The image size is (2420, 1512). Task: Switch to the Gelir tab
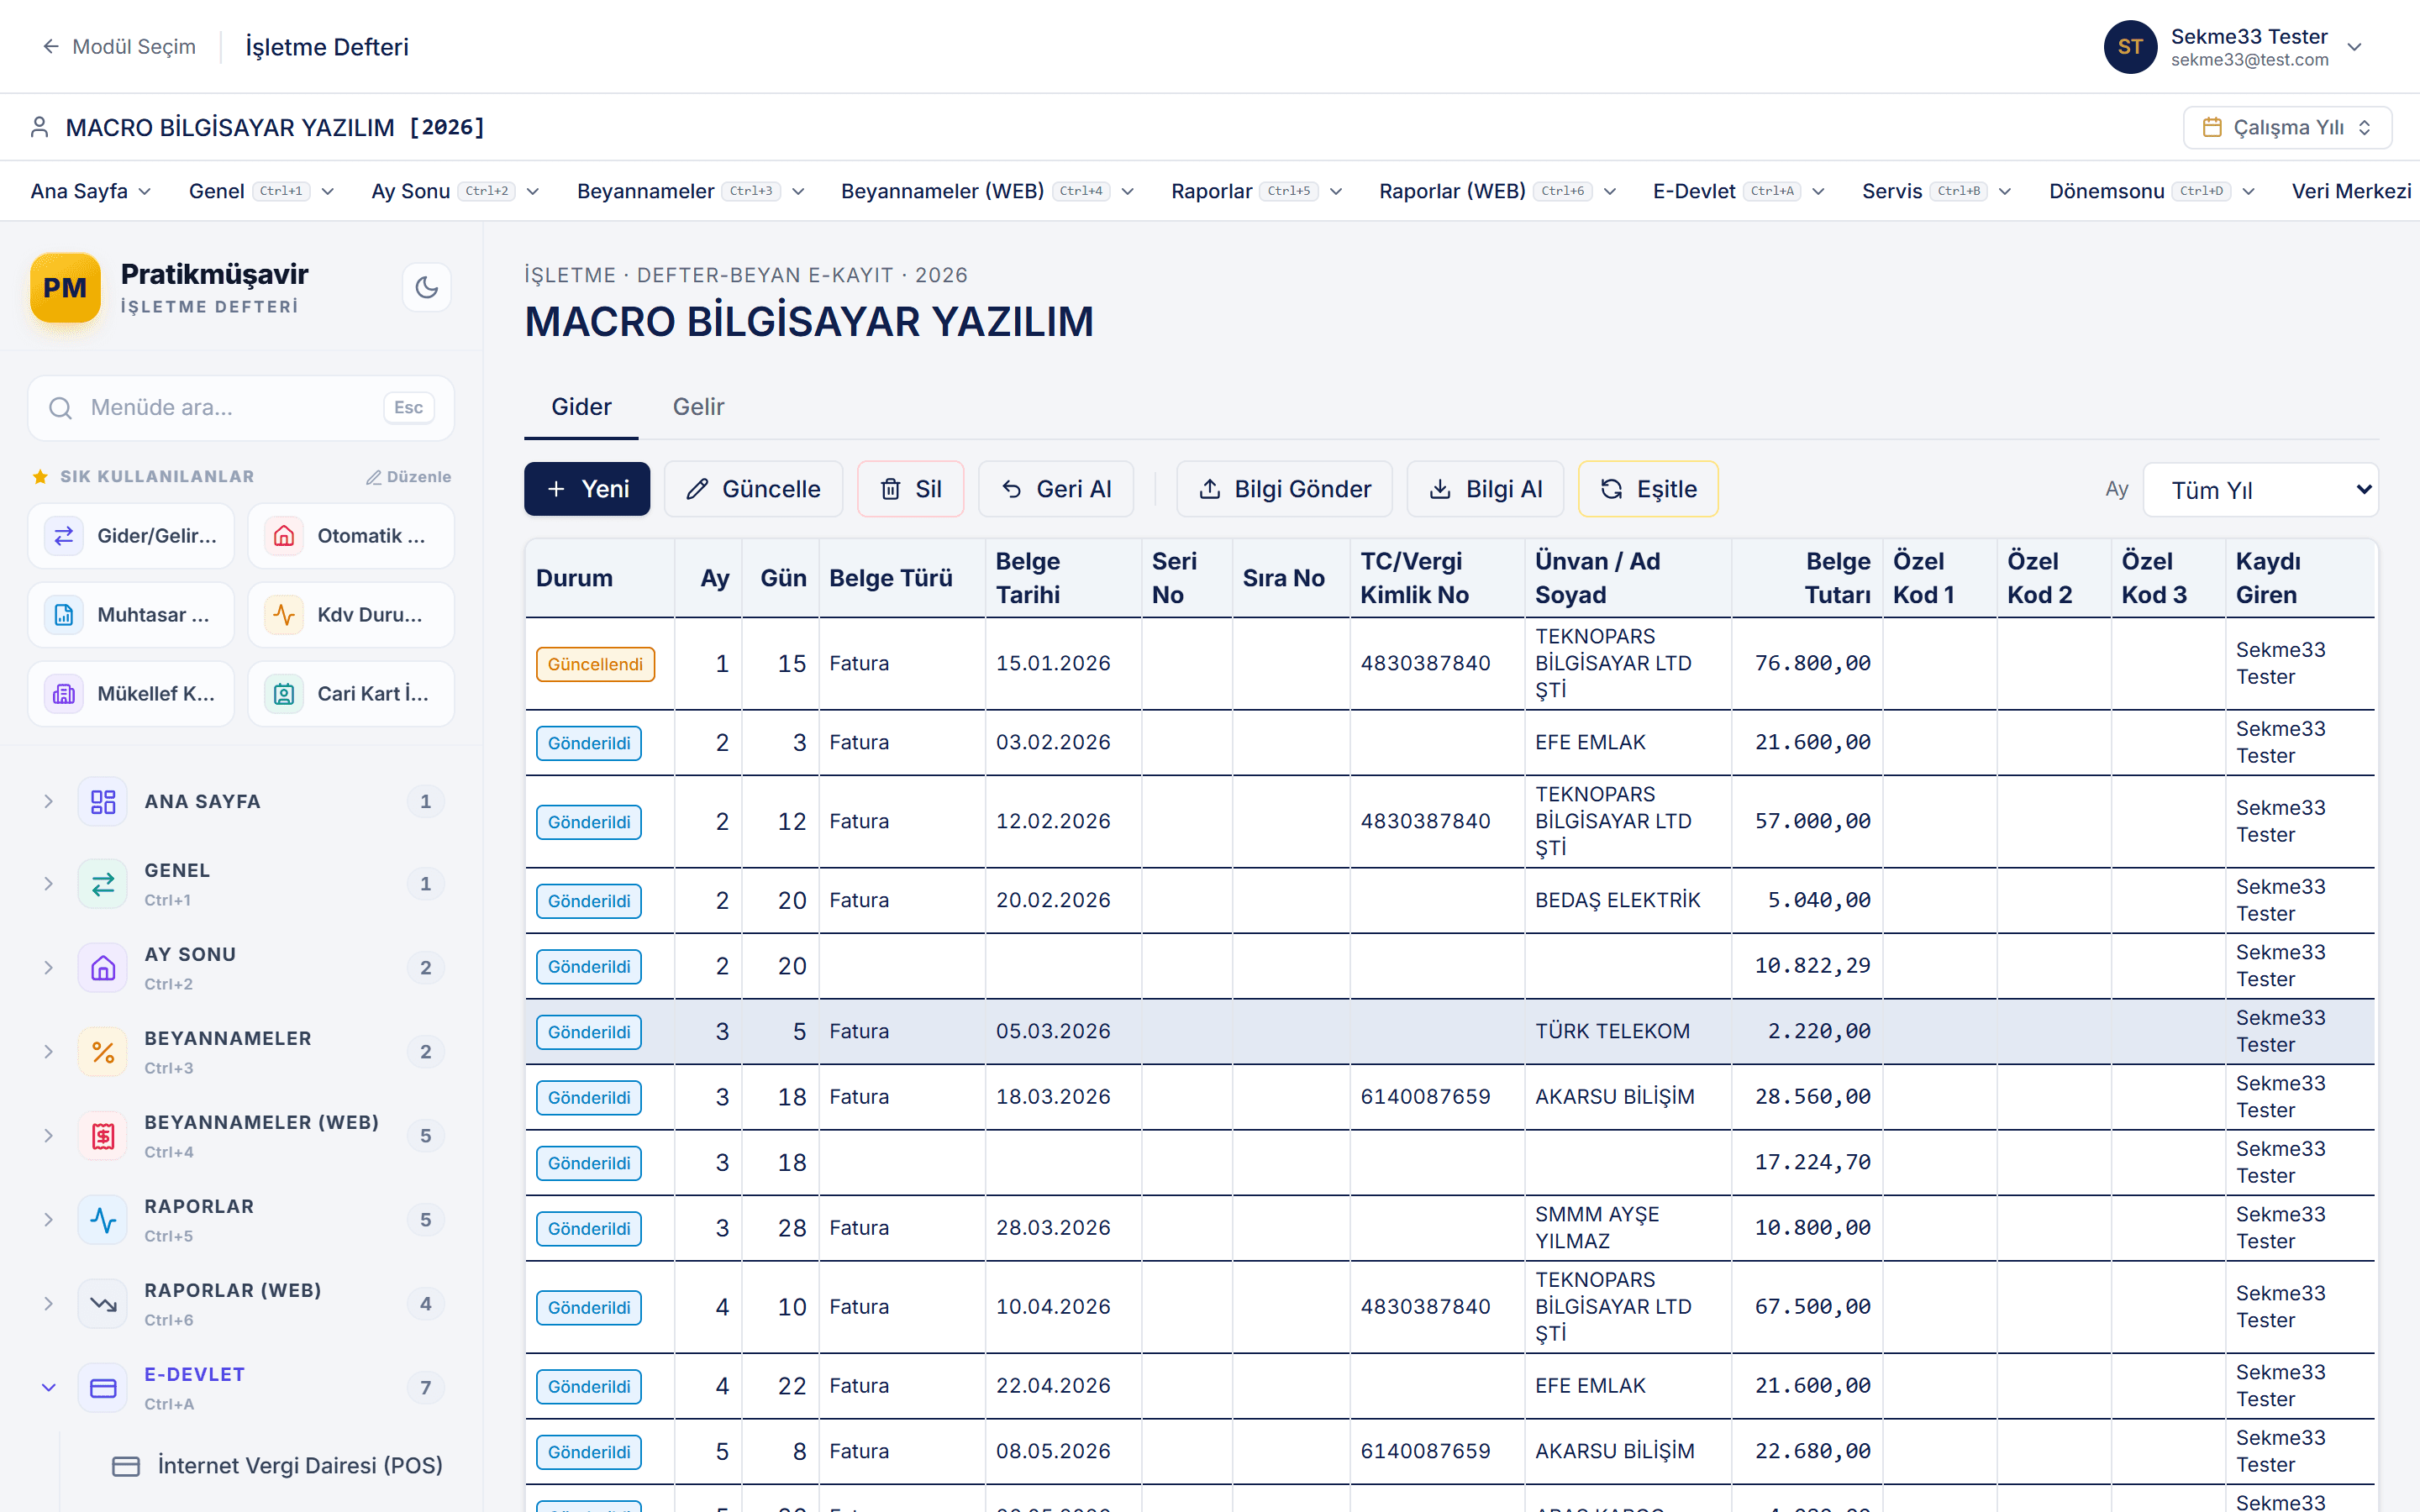[698, 407]
